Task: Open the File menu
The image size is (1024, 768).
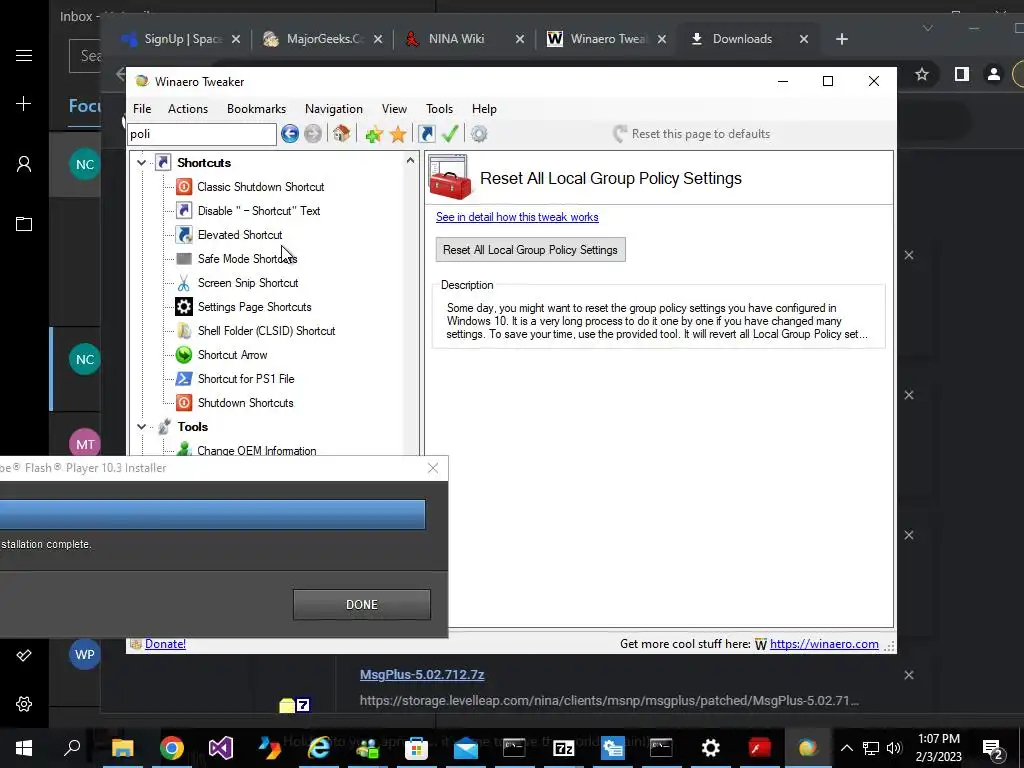Action: click(x=142, y=109)
